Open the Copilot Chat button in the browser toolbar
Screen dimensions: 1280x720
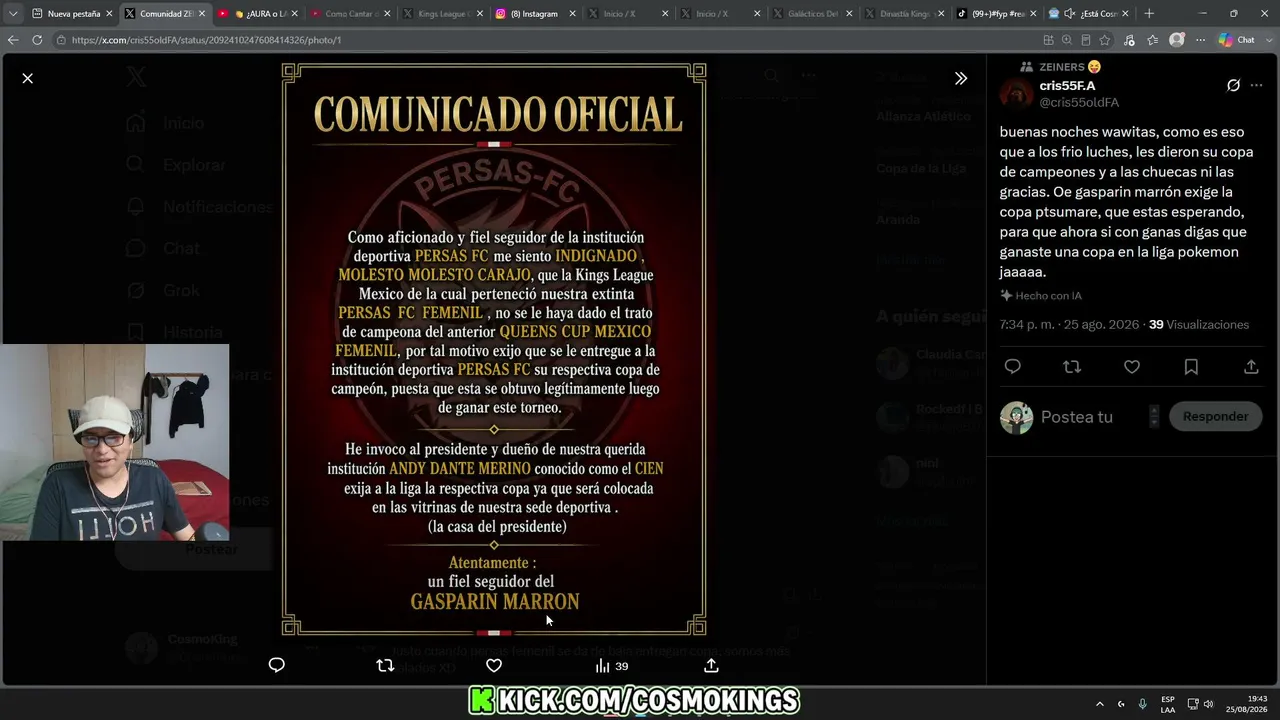coord(1237,40)
